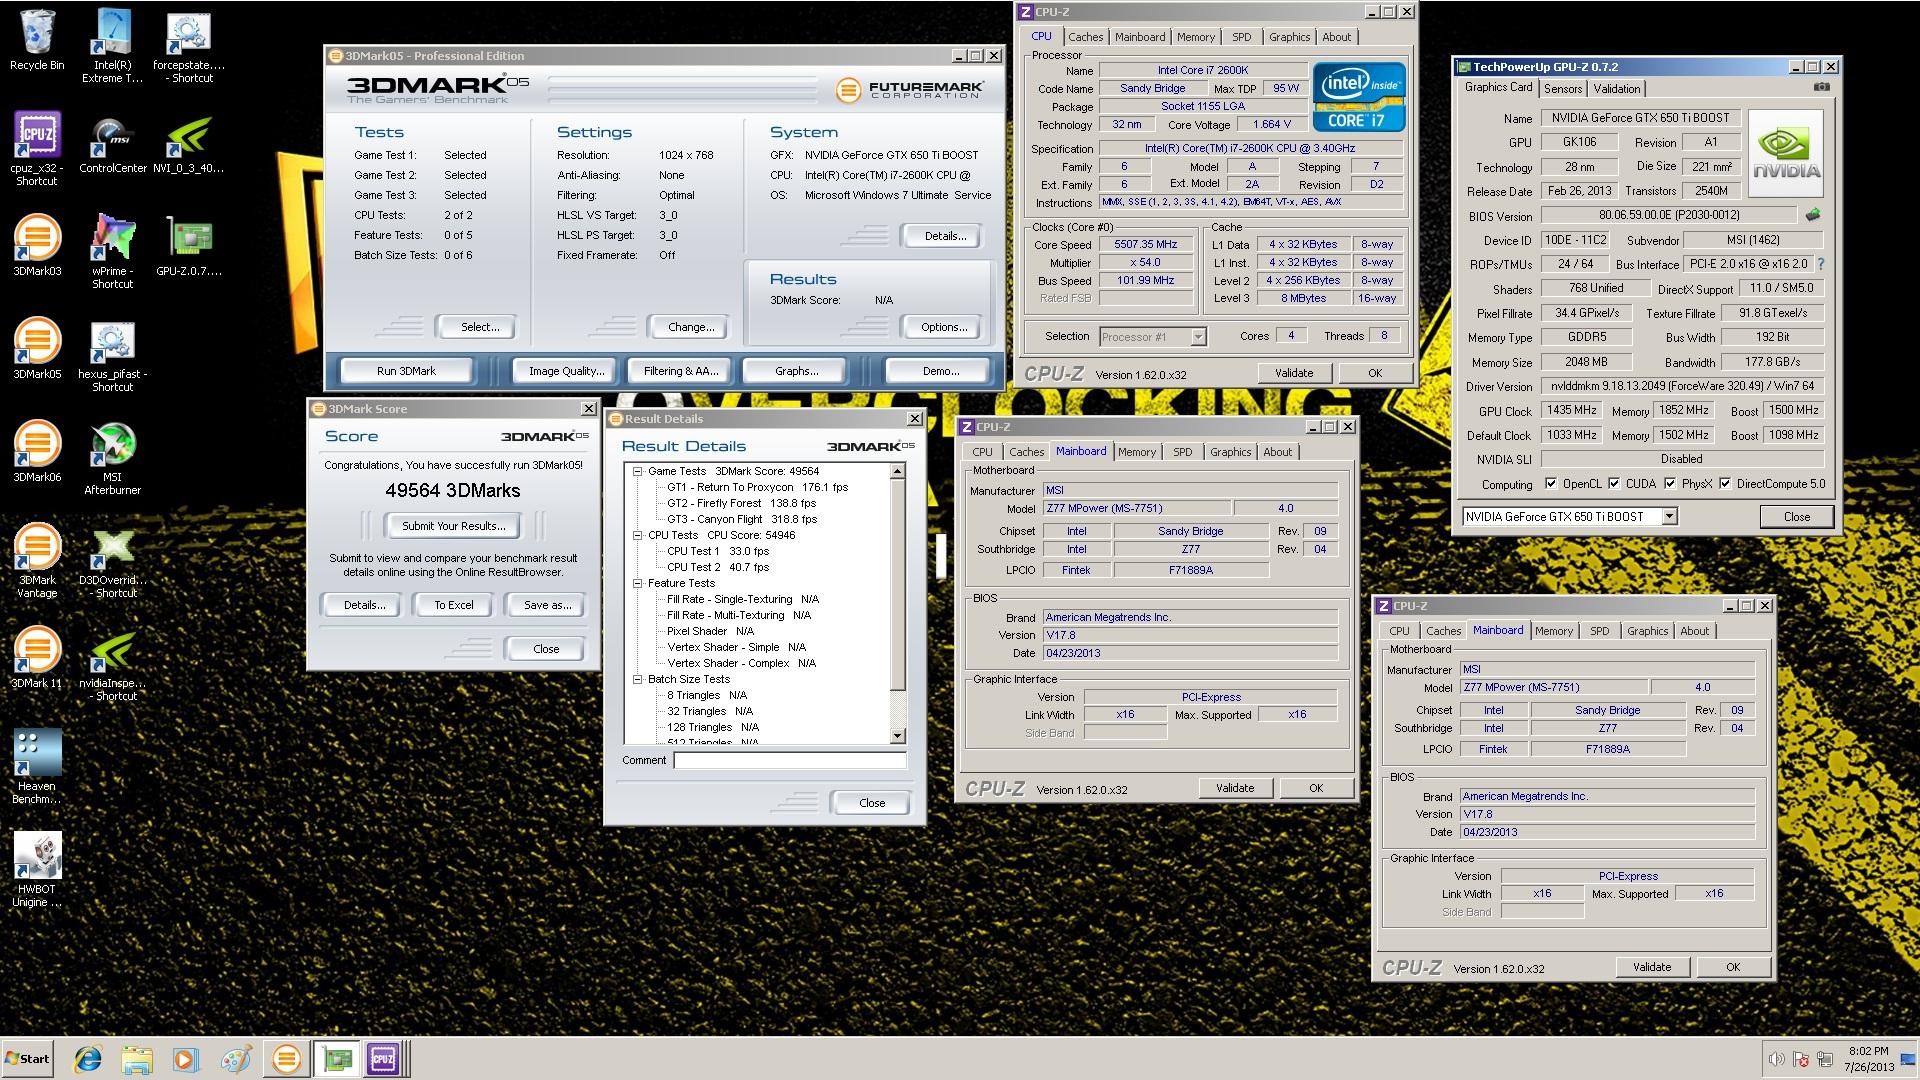
Task: Click GPU-Z screenshot camera icon
Action: pyautogui.click(x=1822, y=87)
